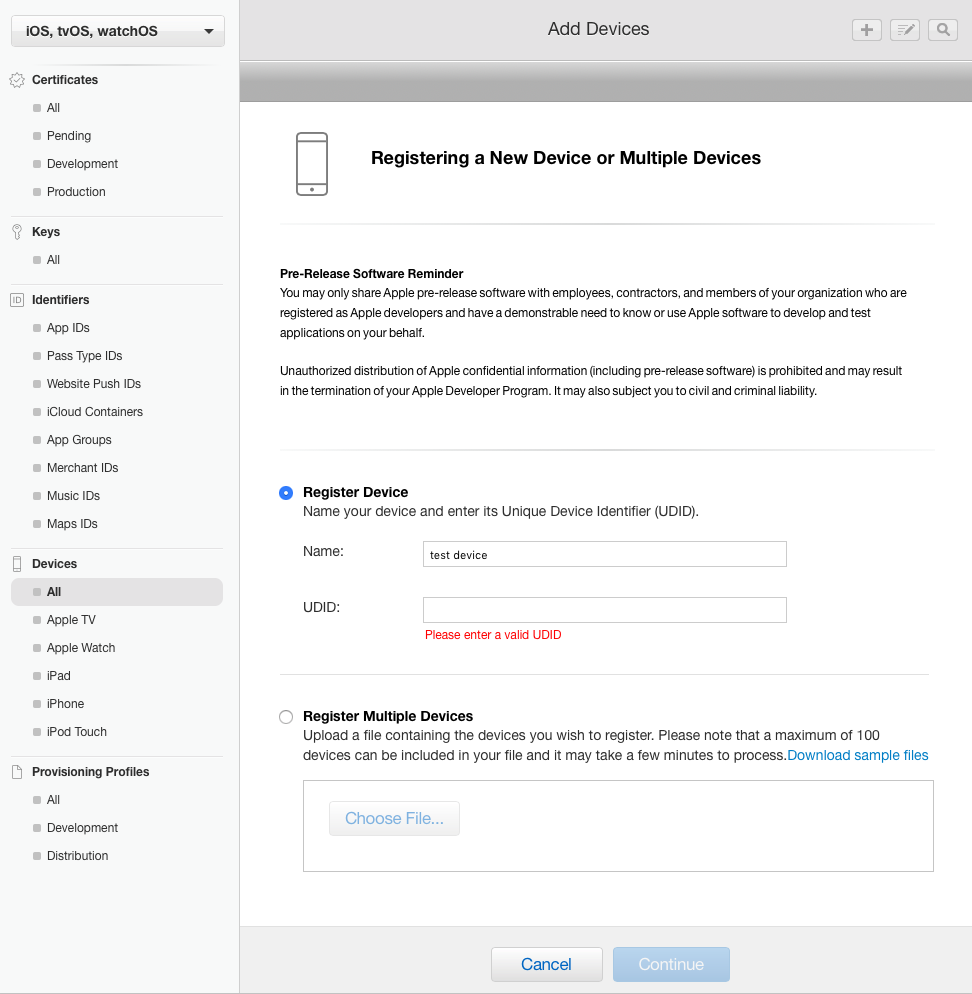
Task: Open App IDs in sidebar
Action: click(68, 328)
